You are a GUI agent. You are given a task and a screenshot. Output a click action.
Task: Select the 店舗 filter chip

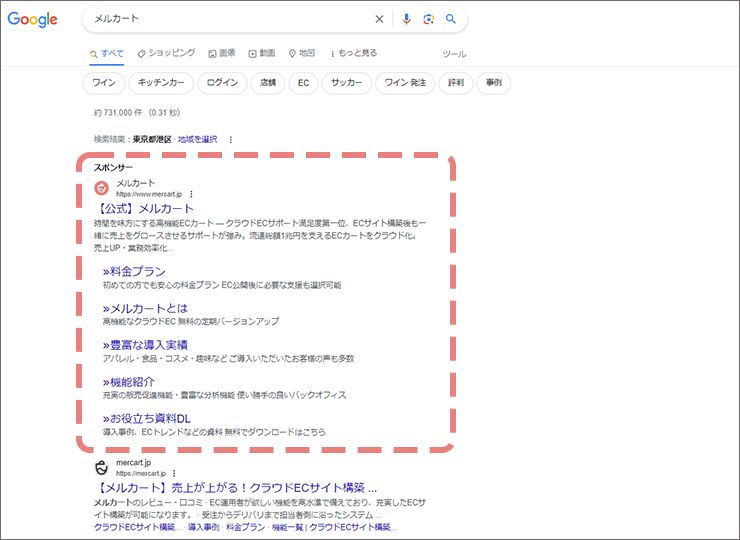268,83
